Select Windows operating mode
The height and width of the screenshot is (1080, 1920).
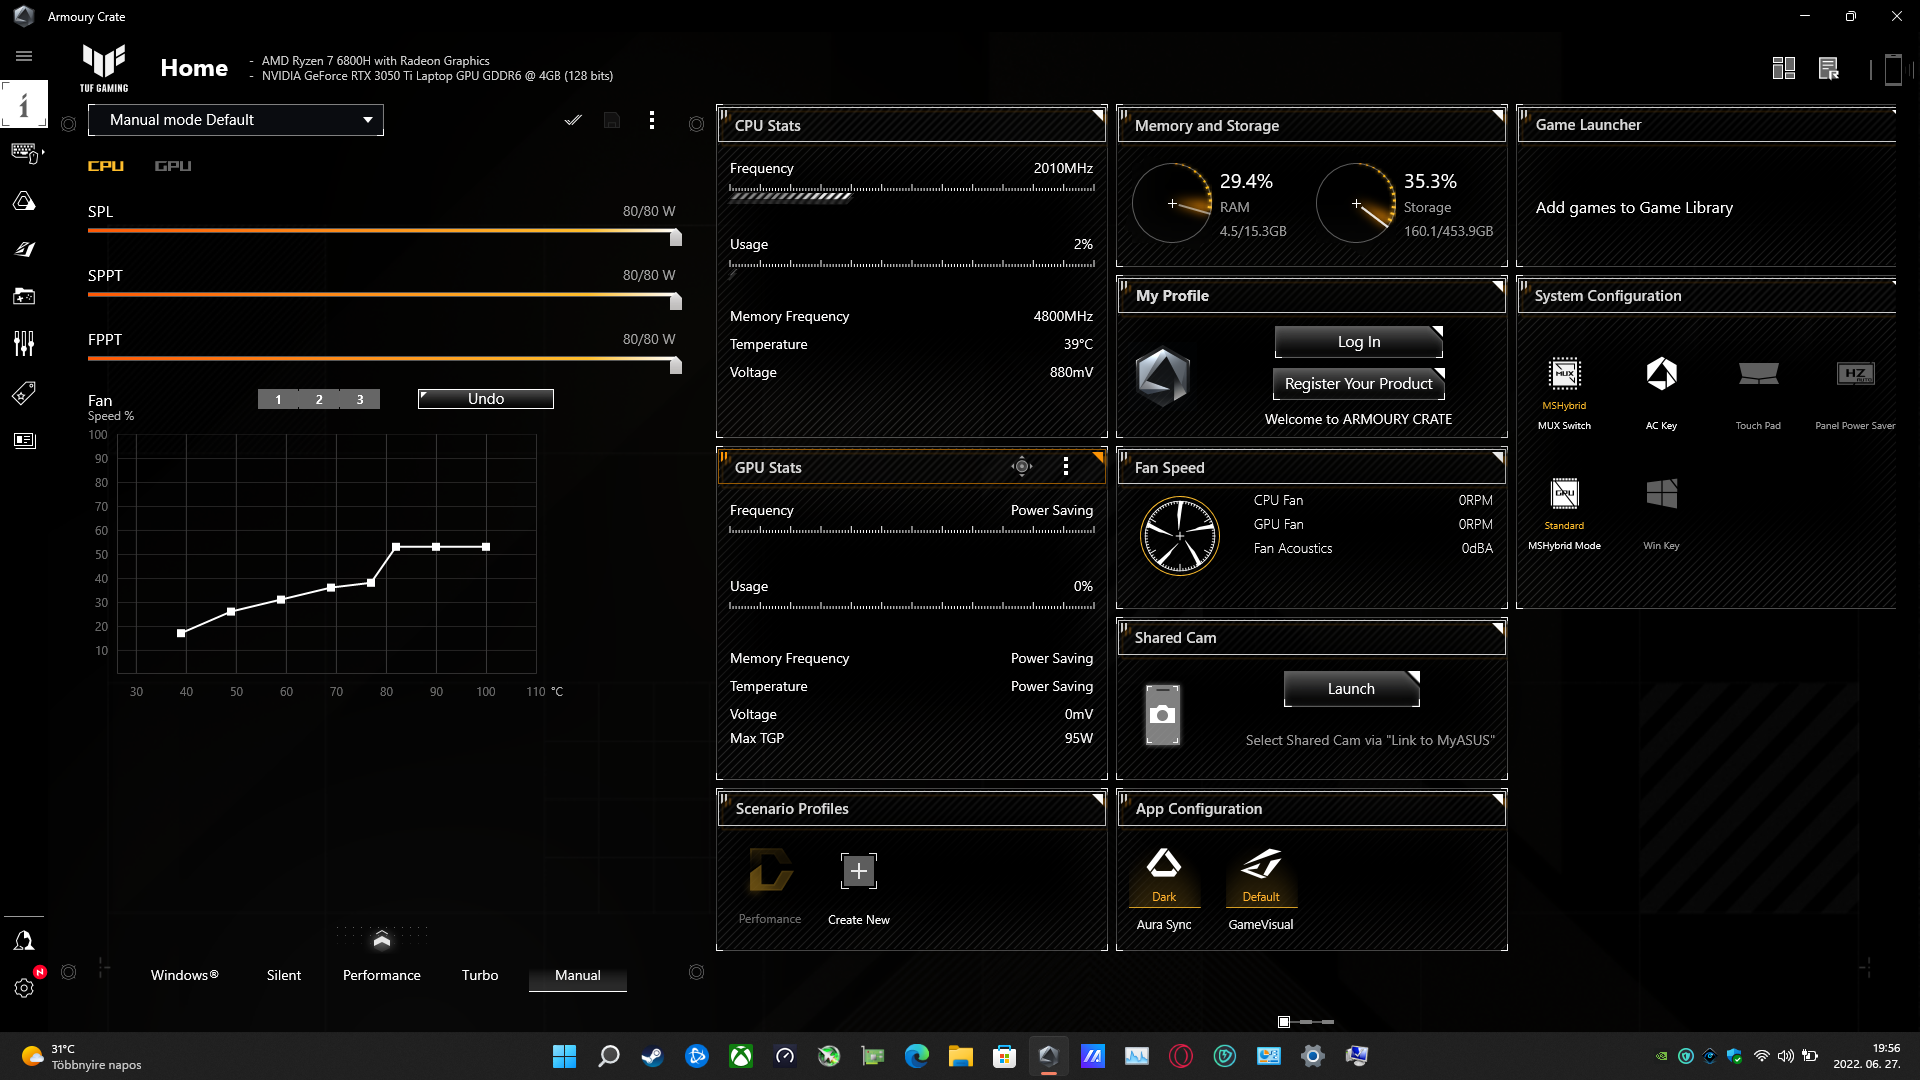[x=185, y=975]
